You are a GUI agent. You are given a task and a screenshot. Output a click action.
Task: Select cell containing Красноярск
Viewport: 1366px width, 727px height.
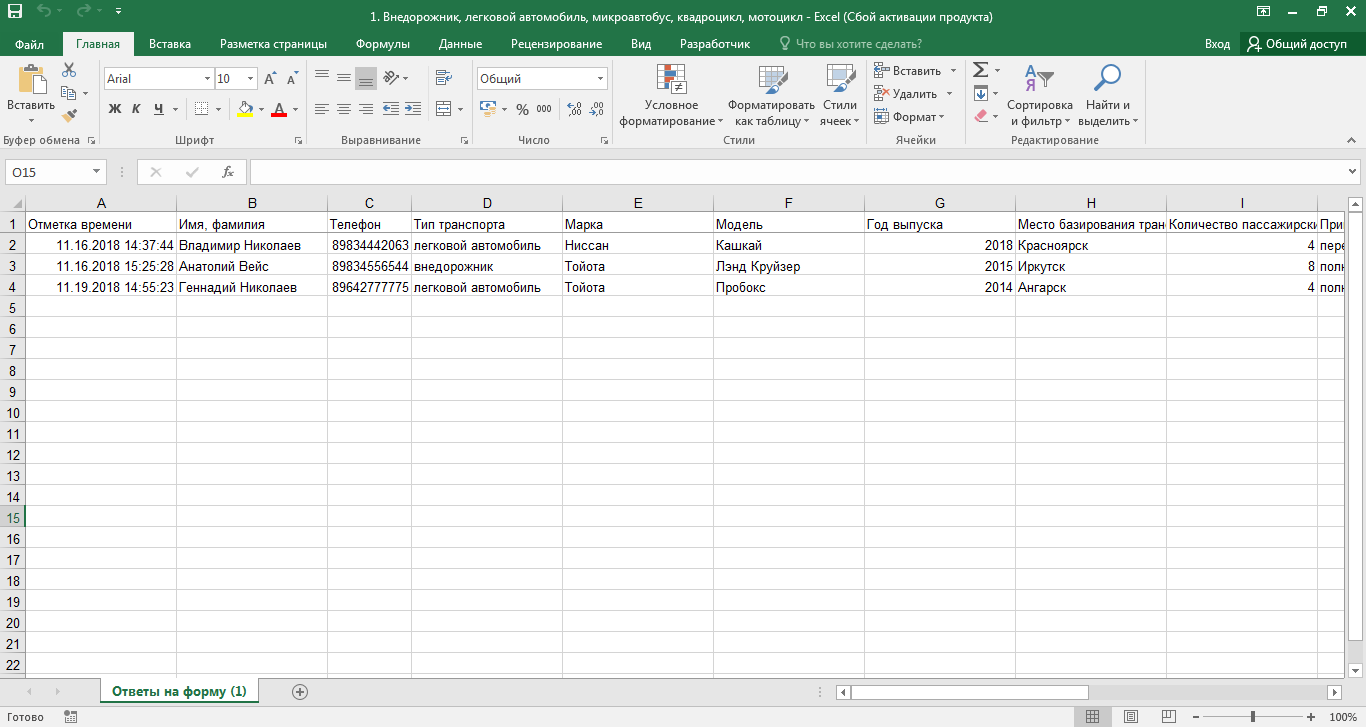(1090, 245)
